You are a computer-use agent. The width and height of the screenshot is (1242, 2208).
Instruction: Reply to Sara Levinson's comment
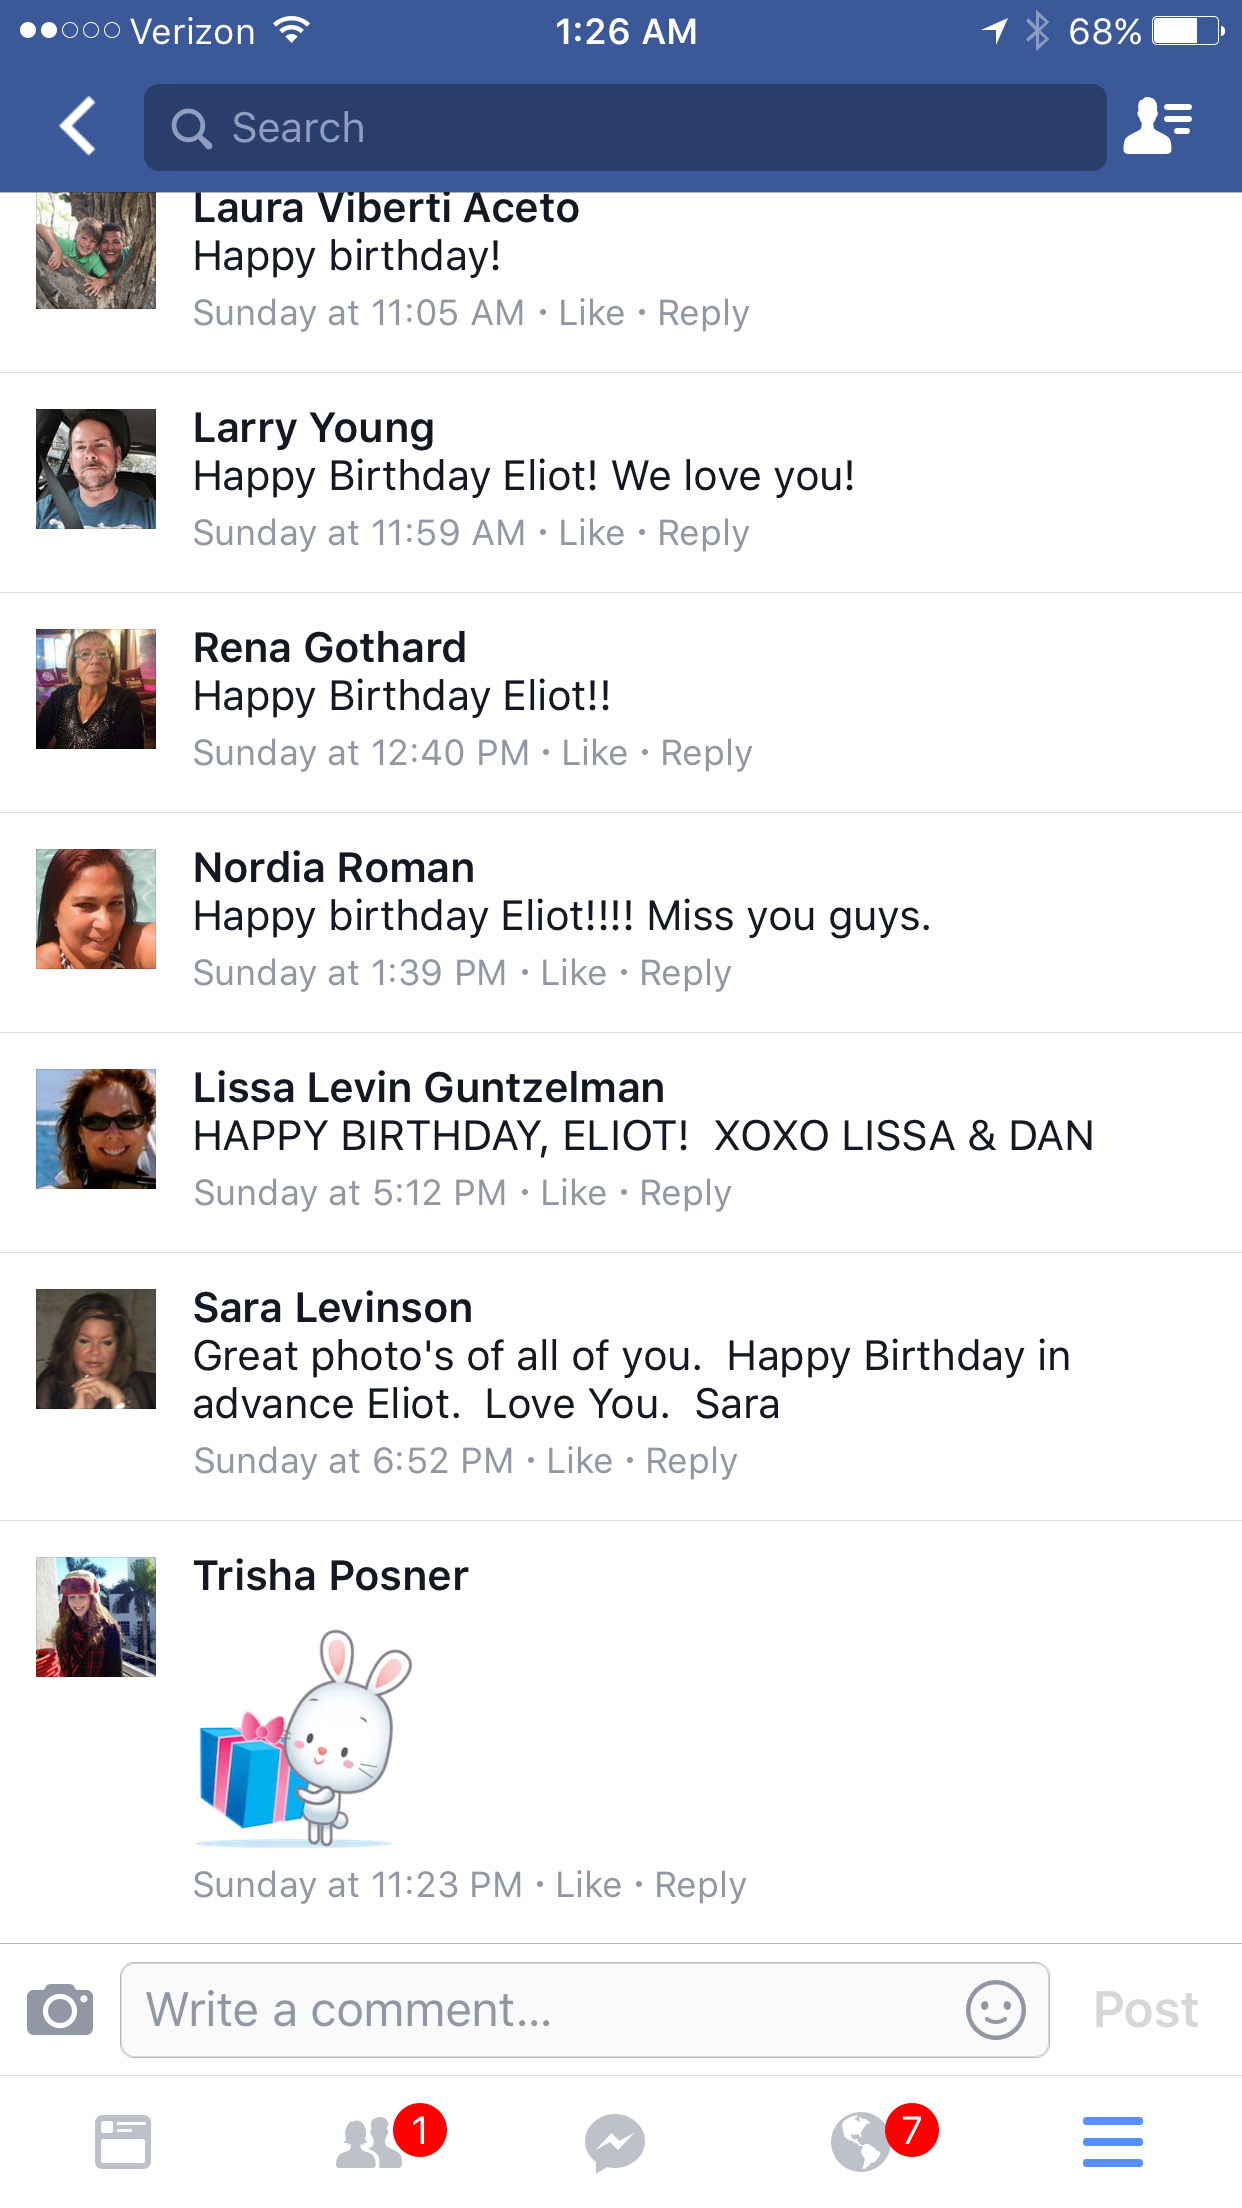click(691, 1461)
